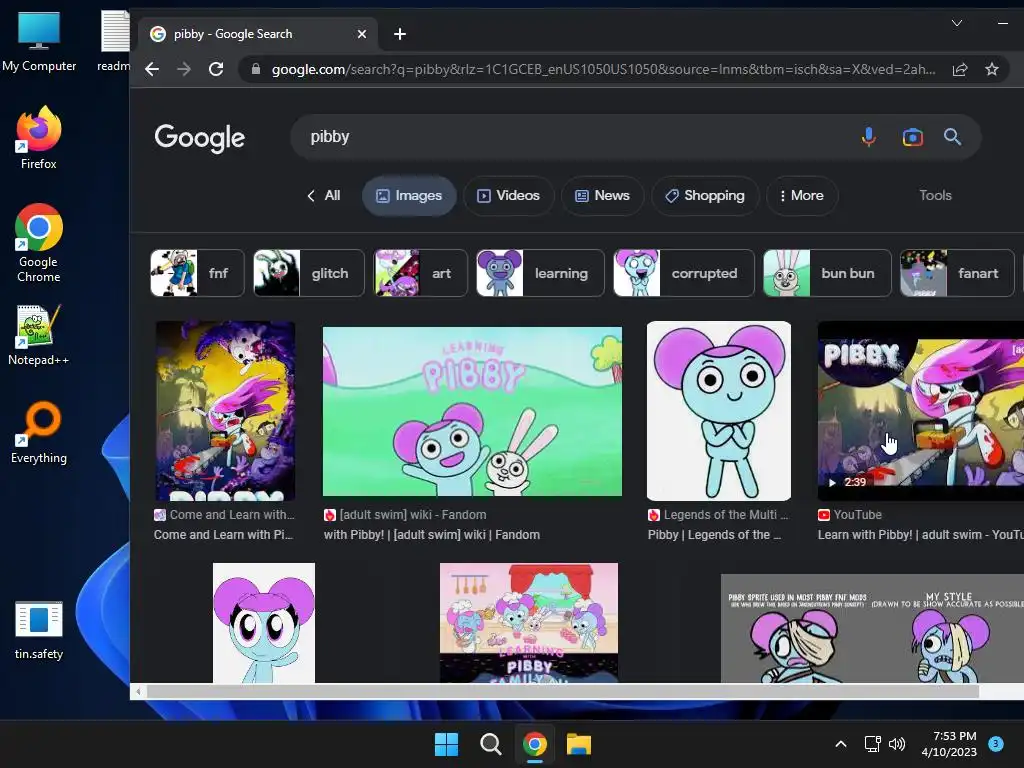Open the News tab
1024x768 pixels.
pos(602,195)
